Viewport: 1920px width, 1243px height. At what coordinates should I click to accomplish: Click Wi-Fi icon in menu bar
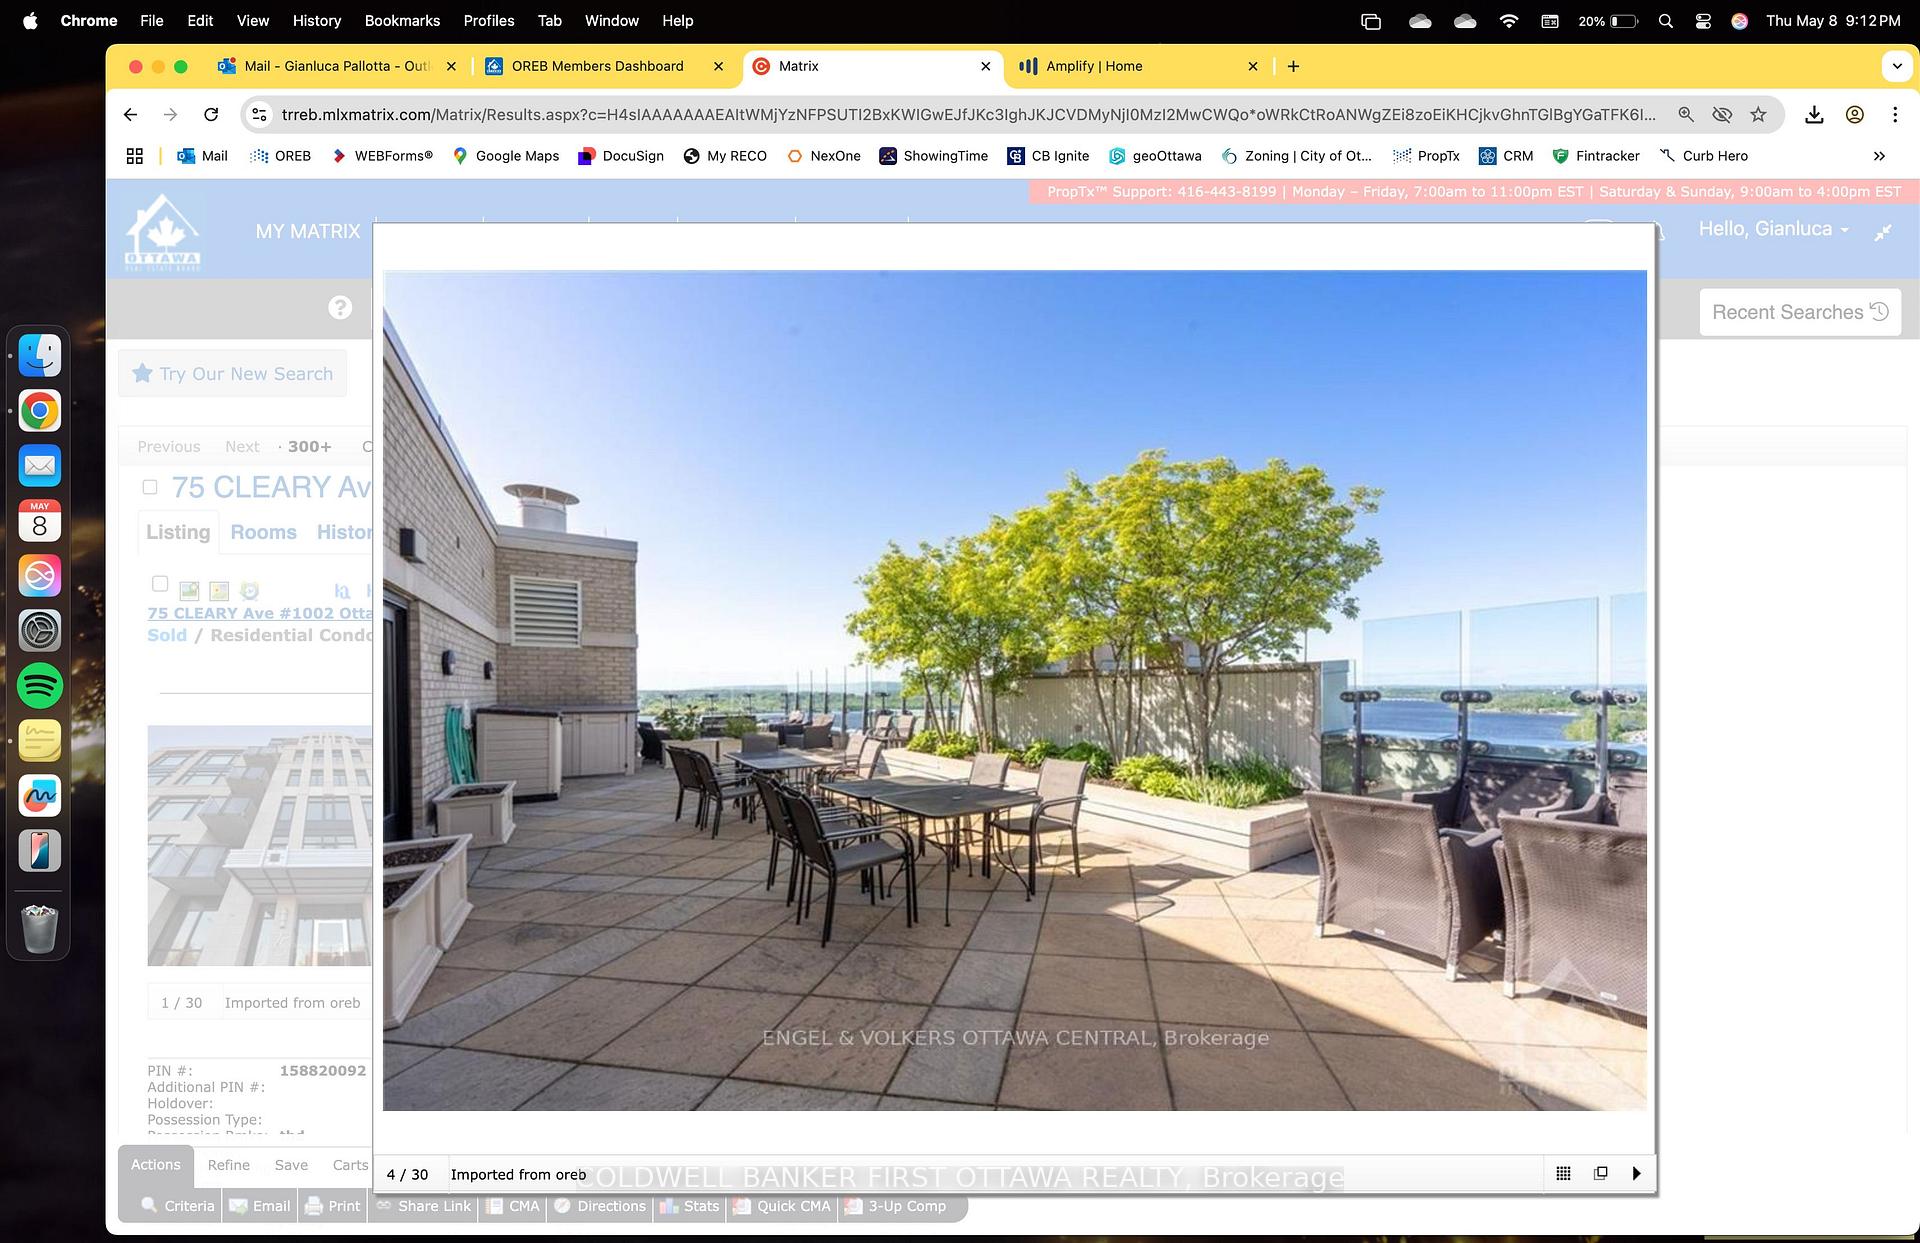click(1509, 21)
